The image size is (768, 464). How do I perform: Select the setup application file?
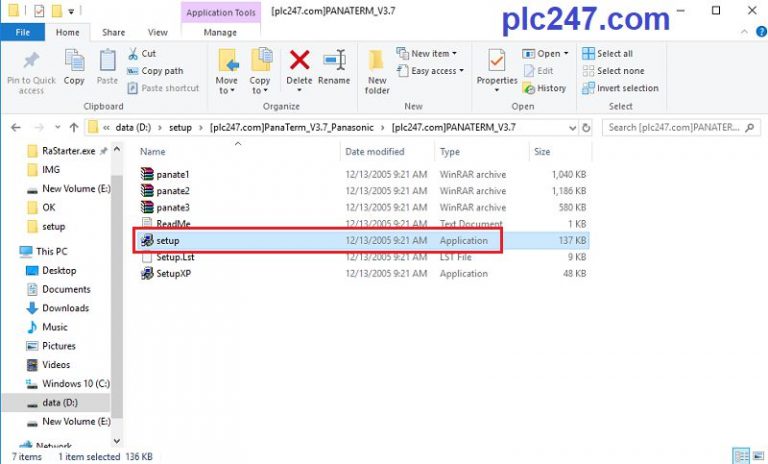362,240
